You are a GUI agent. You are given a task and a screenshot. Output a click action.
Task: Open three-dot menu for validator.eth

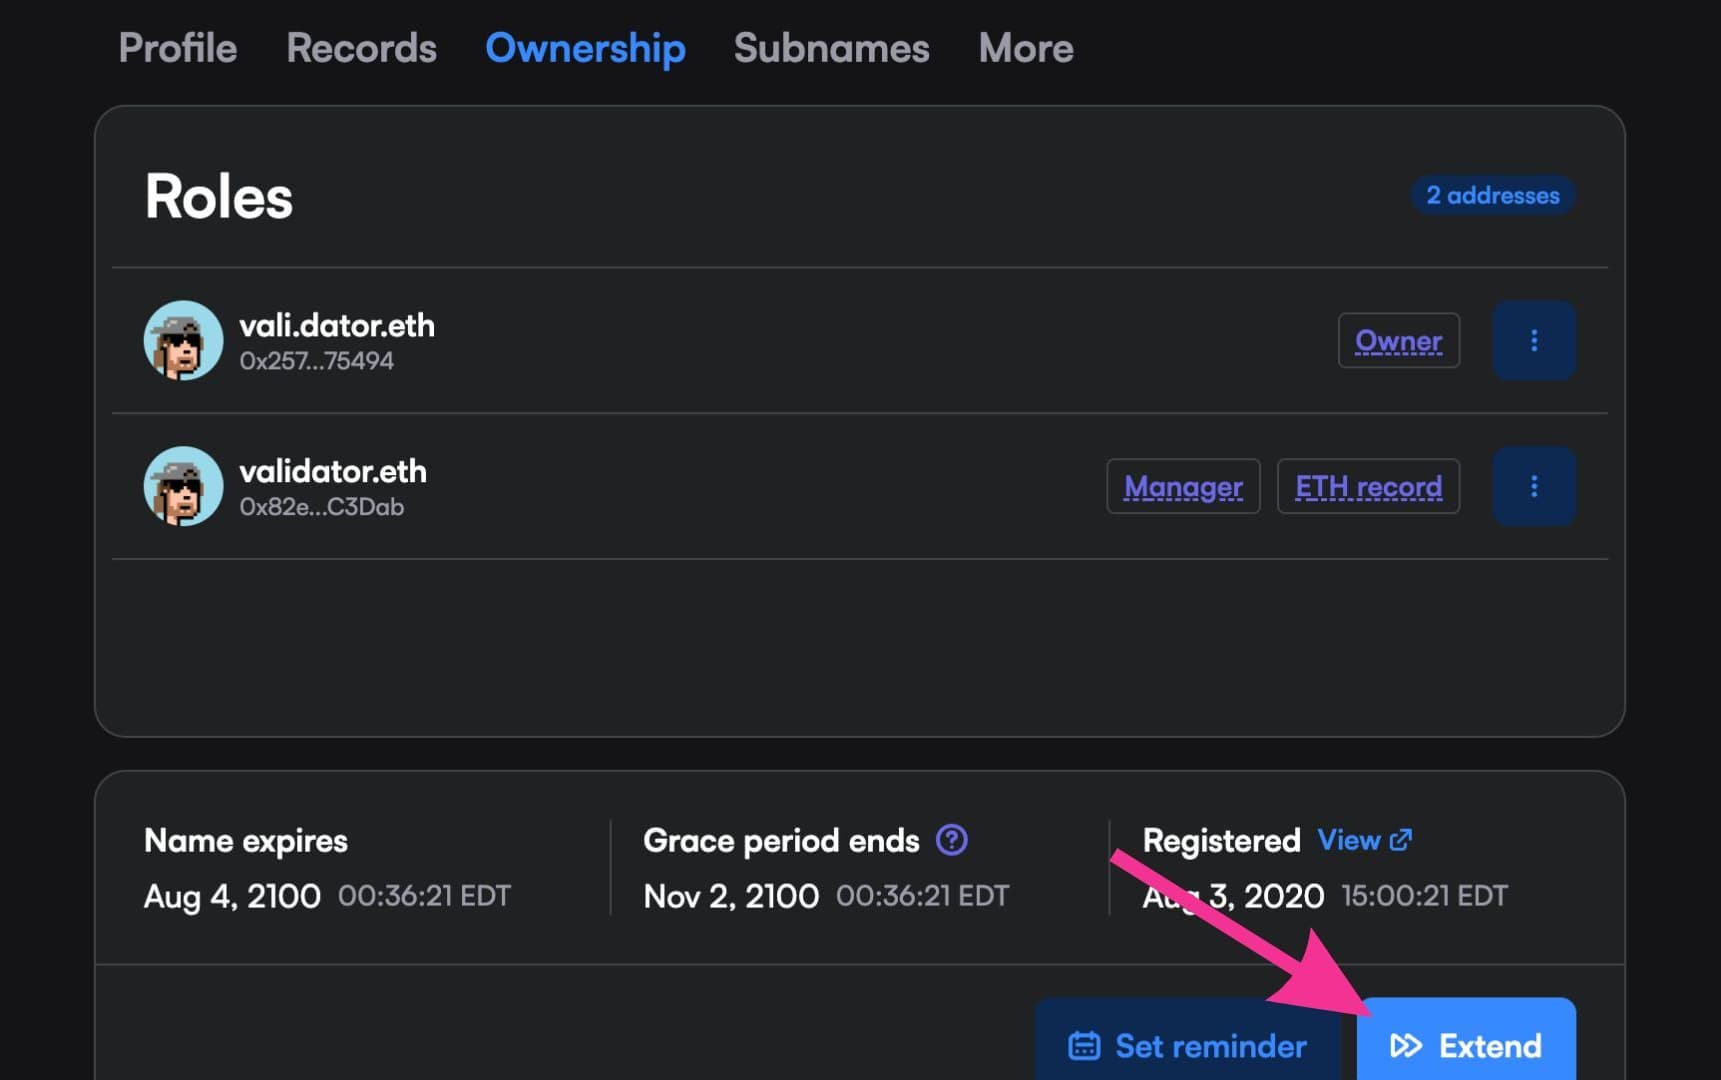point(1533,487)
